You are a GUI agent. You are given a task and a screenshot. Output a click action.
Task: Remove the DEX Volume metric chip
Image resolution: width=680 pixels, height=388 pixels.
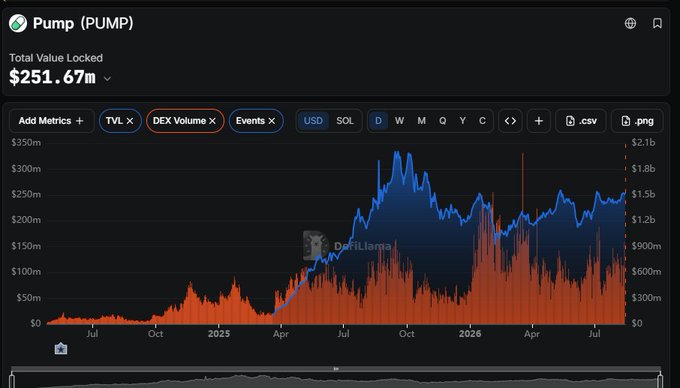click(212, 121)
